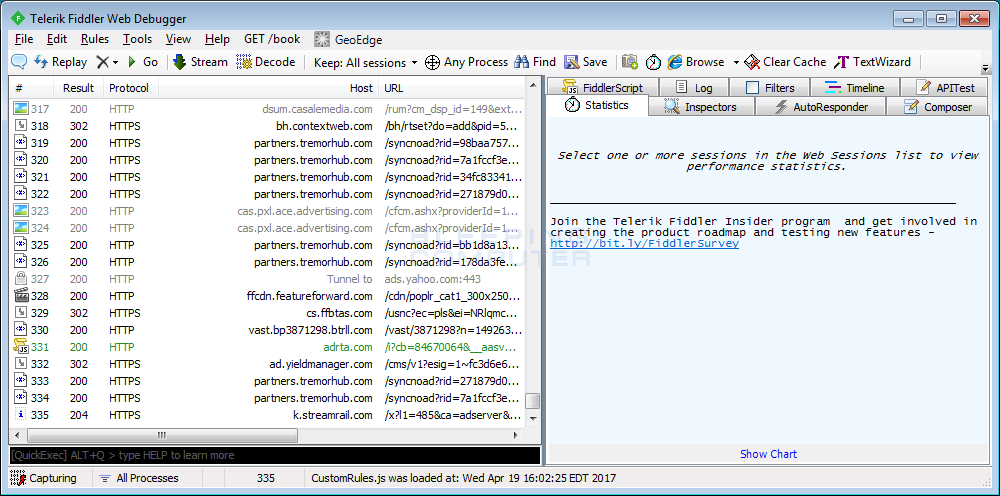
Task: Expand the toolbar overflow arrow
Action: (x=985, y=68)
